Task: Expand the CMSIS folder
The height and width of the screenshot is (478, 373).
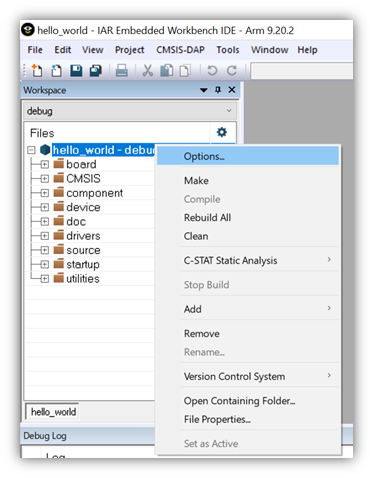Action: (44, 179)
